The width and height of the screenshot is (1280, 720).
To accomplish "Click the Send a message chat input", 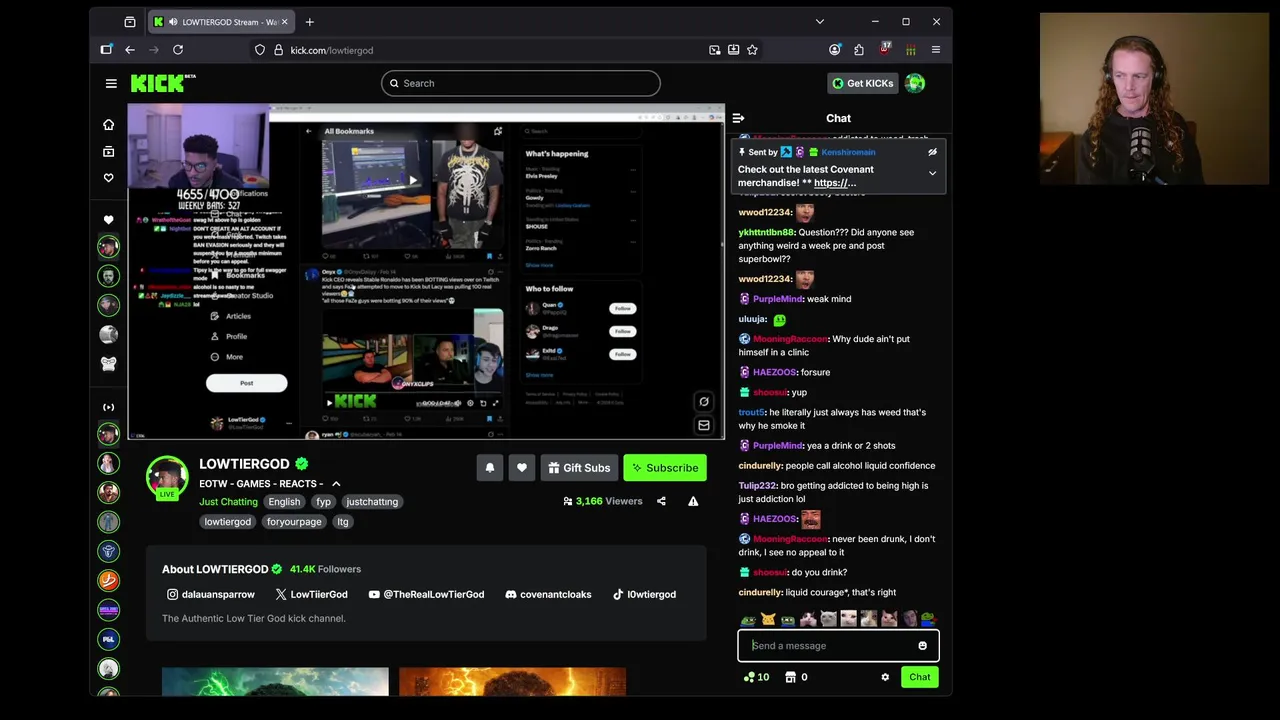I will pyautogui.click(x=838, y=646).
